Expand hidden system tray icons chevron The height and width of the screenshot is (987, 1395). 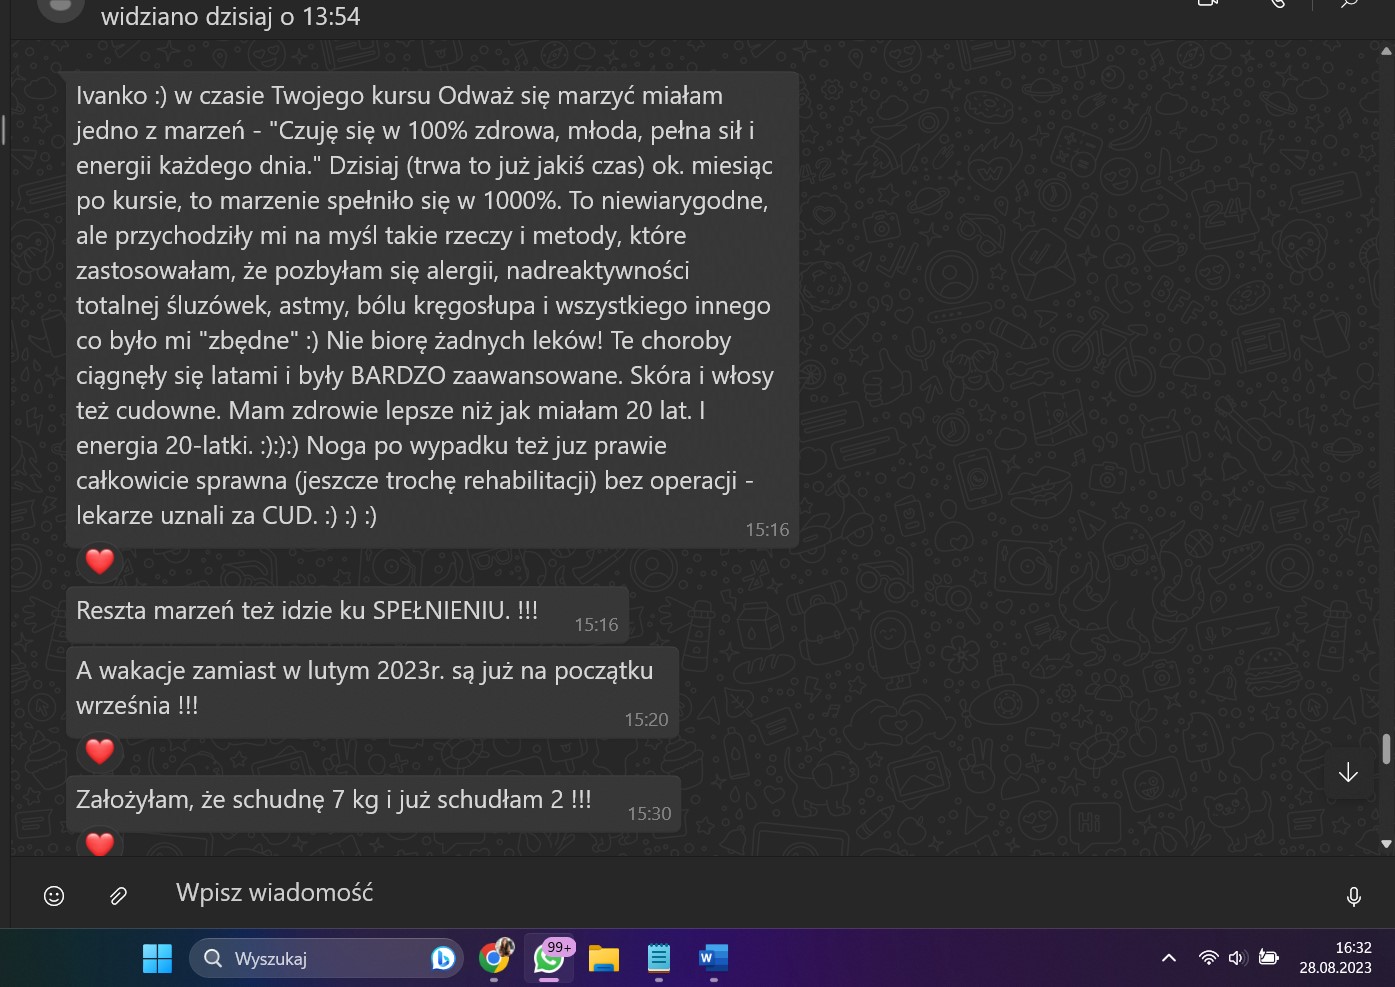pos(1168,958)
